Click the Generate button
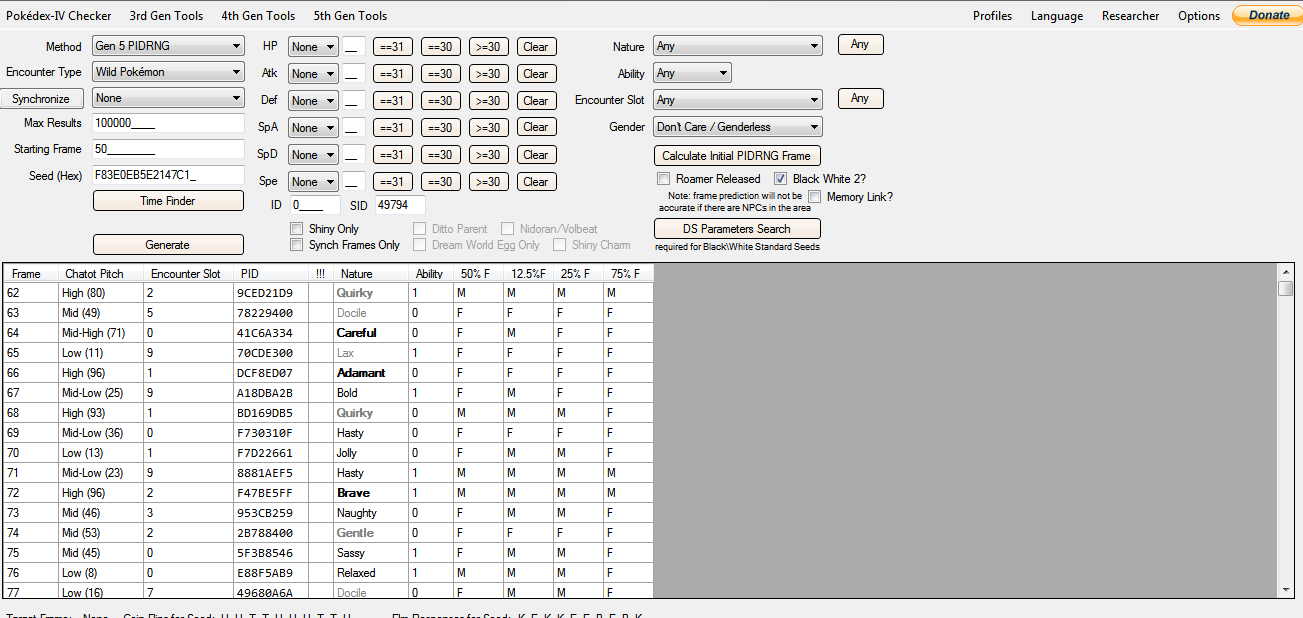The height and width of the screenshot is (618, 1303). pyautogui.click(x=168, y=245)
